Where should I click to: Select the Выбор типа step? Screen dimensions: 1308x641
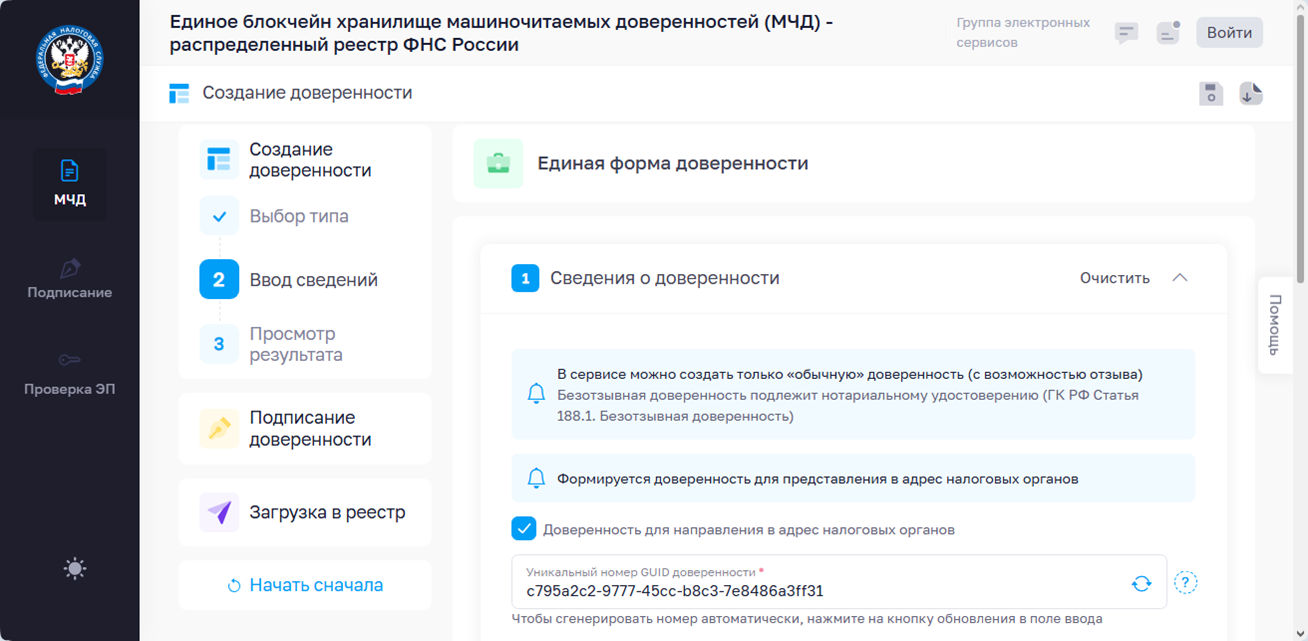click(x=299, y=216)
